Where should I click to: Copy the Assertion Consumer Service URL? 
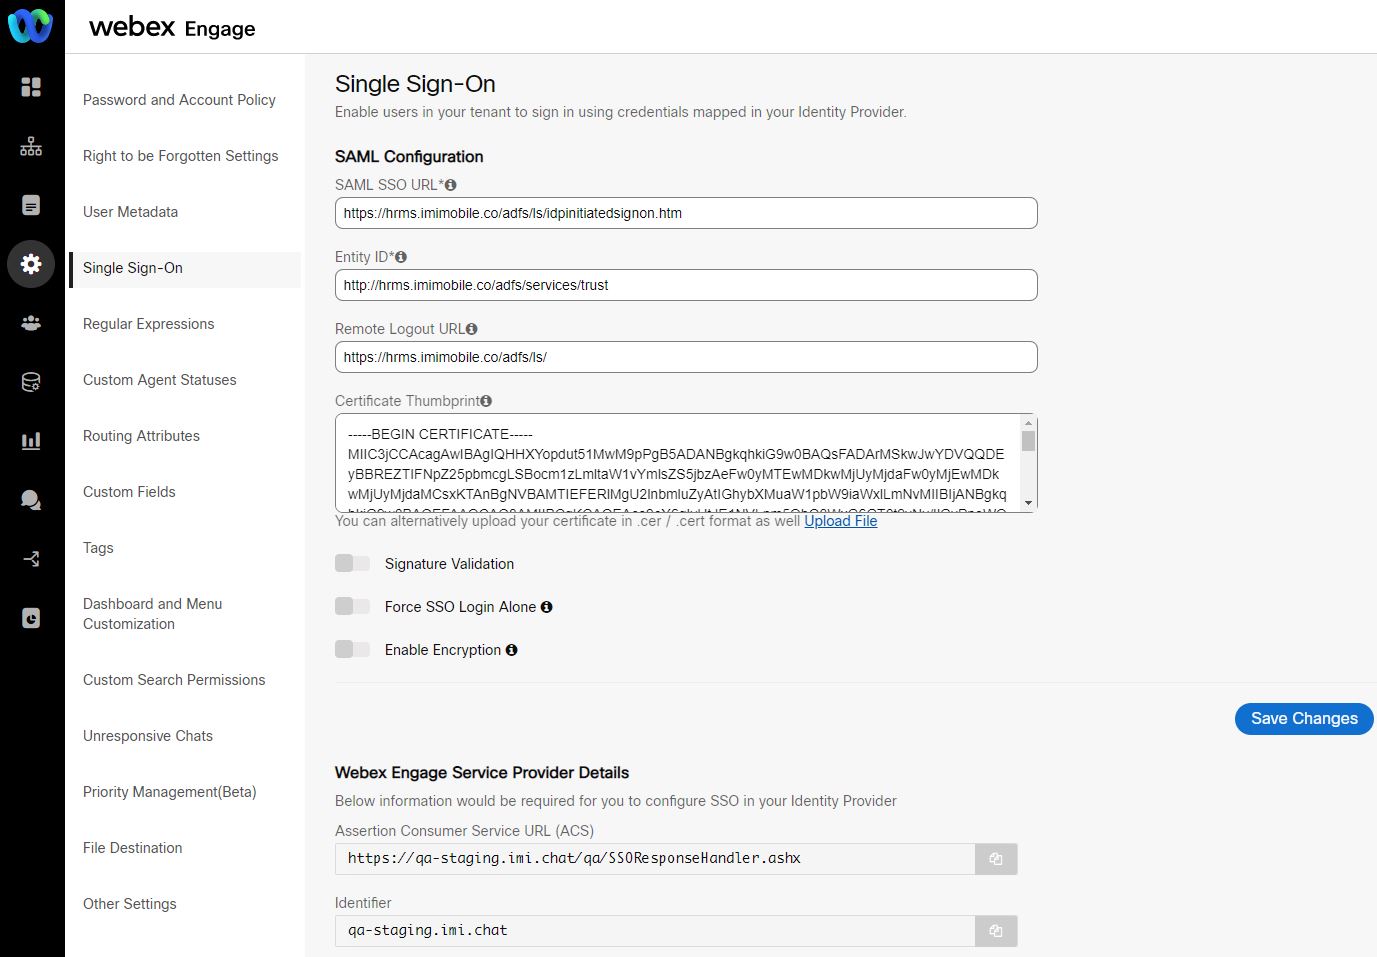(996, 859)
